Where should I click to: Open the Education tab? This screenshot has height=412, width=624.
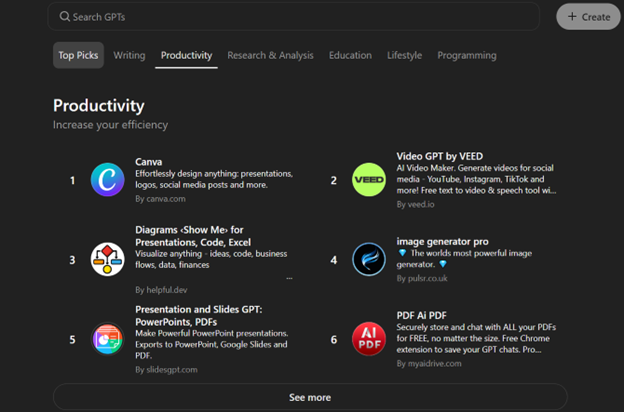point(350,55)
